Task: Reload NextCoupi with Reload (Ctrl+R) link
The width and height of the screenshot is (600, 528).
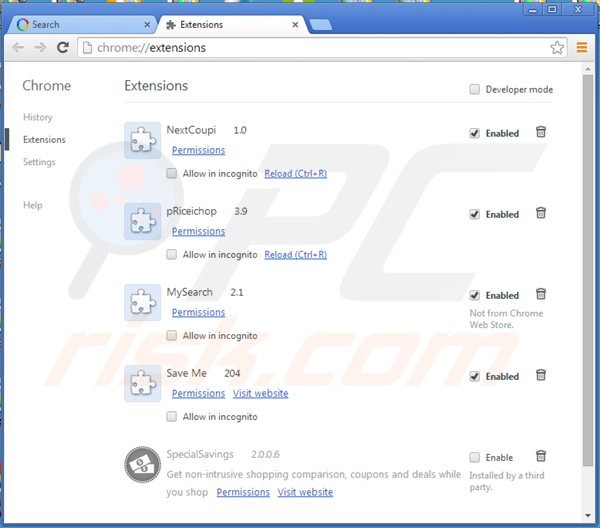Action: (295, 174)
